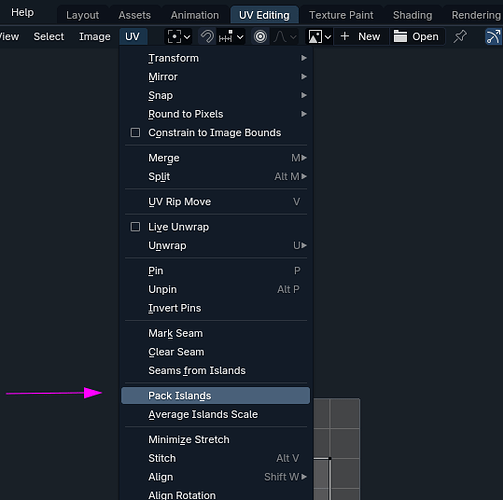This screenshot has height=500, width=503.
Task: Click the plus icon beside New
Action: pos(345,36)
